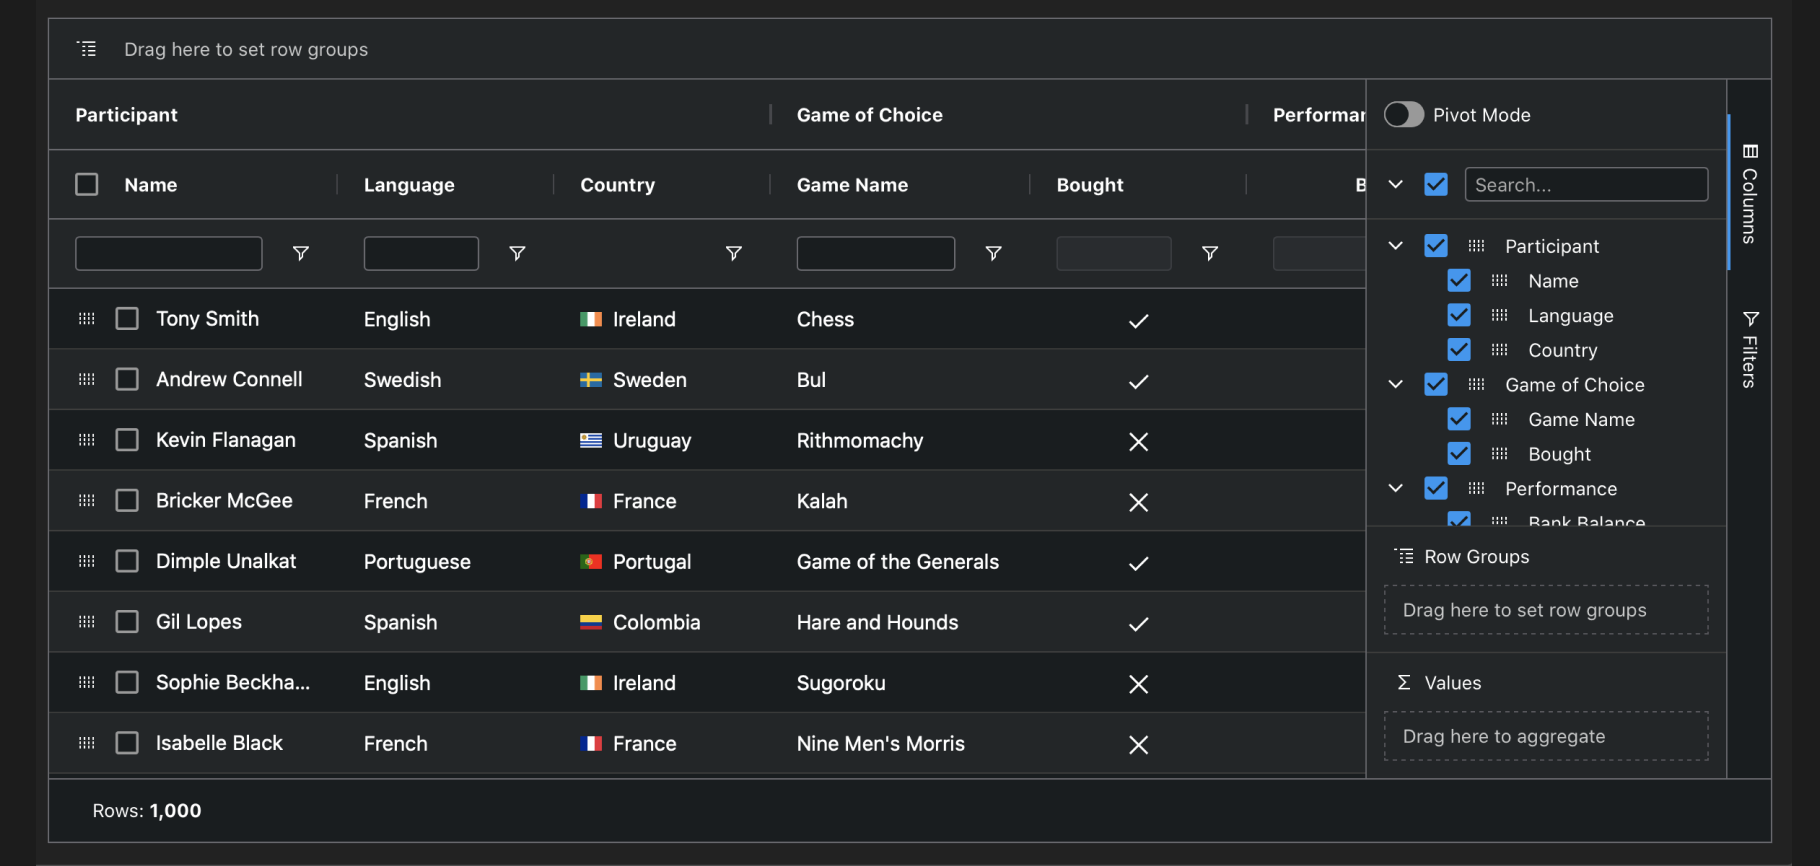Collapse the Game of Choice group in the panel

click(1394, 384)
